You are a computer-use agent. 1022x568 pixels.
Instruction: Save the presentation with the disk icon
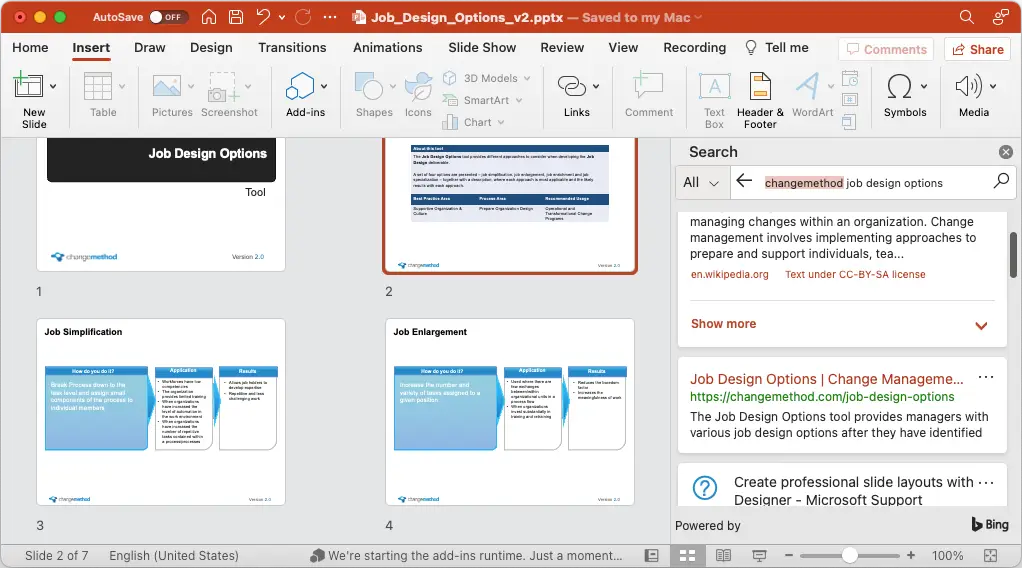[x=236, y=17]
